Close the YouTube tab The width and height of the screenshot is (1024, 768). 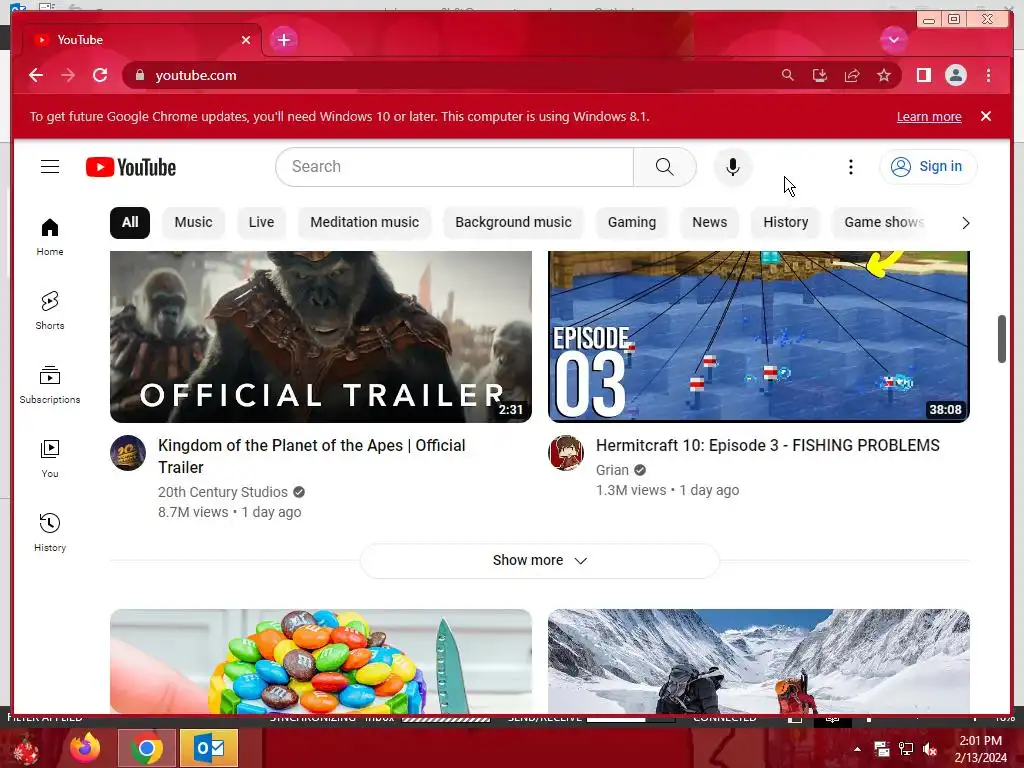coord(246,40)
